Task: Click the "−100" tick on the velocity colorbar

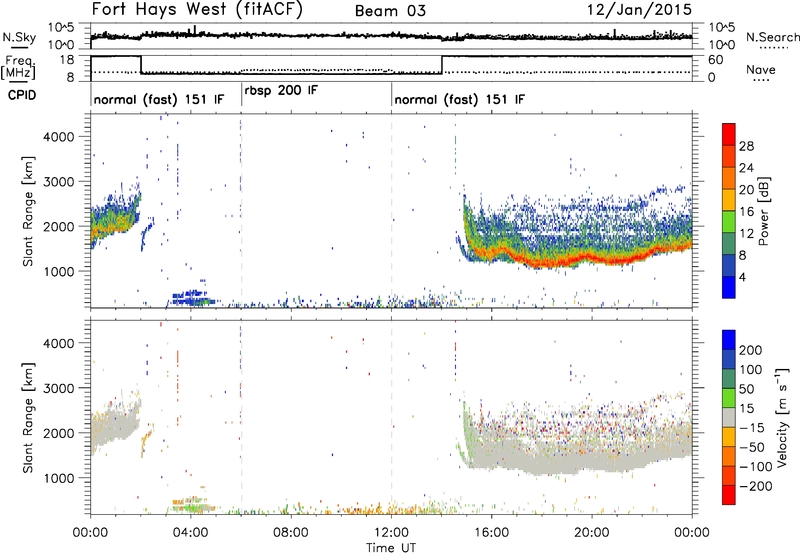Action: tap(756, 467)
